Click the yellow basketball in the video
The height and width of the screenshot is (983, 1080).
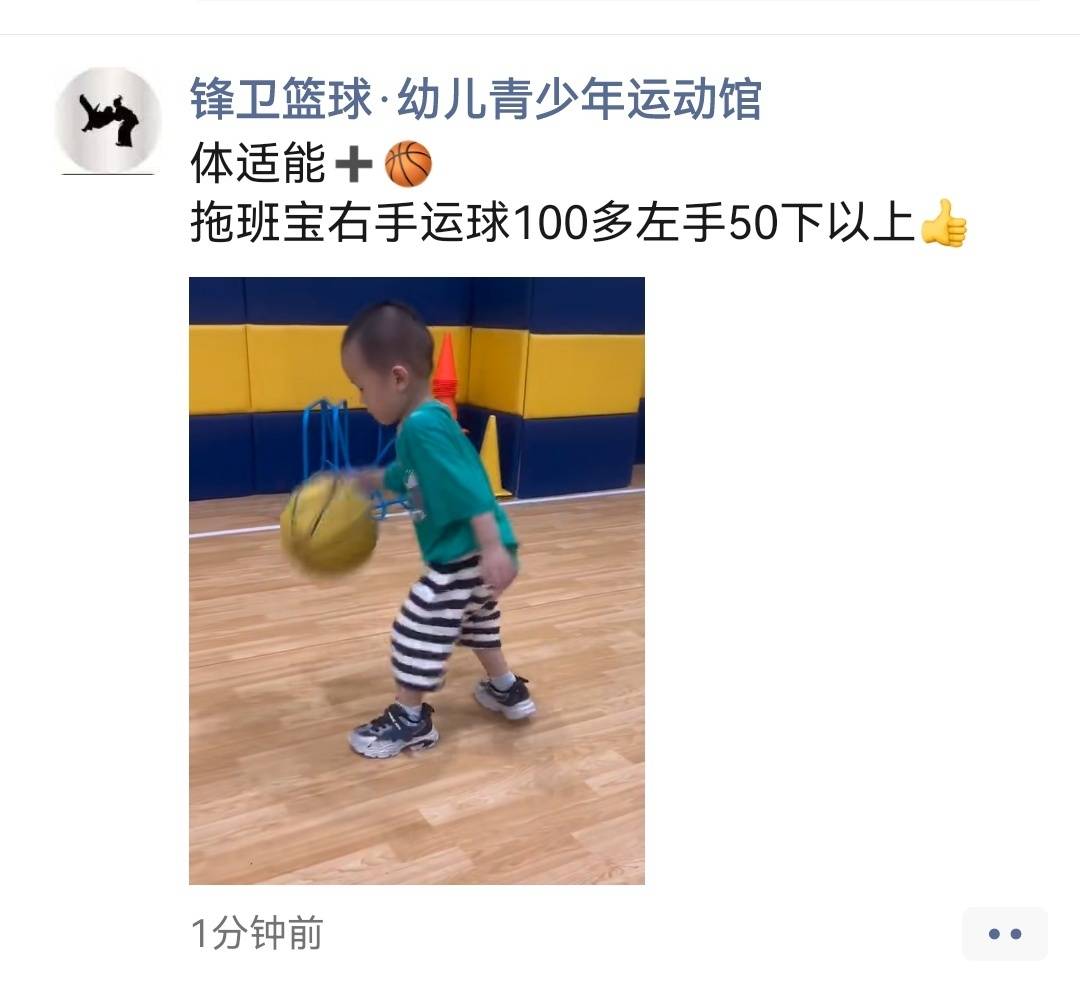pyautogui.click(x=329, y=523)
